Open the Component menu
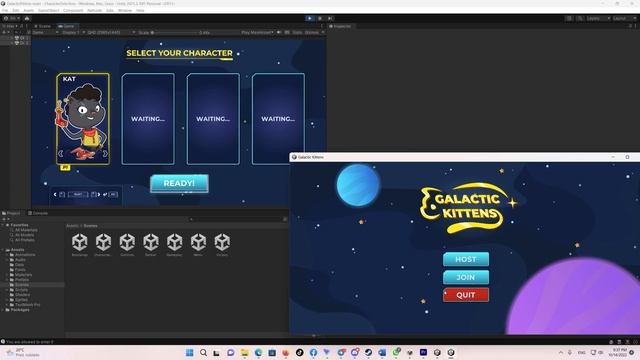 click(x=73, y=10)
